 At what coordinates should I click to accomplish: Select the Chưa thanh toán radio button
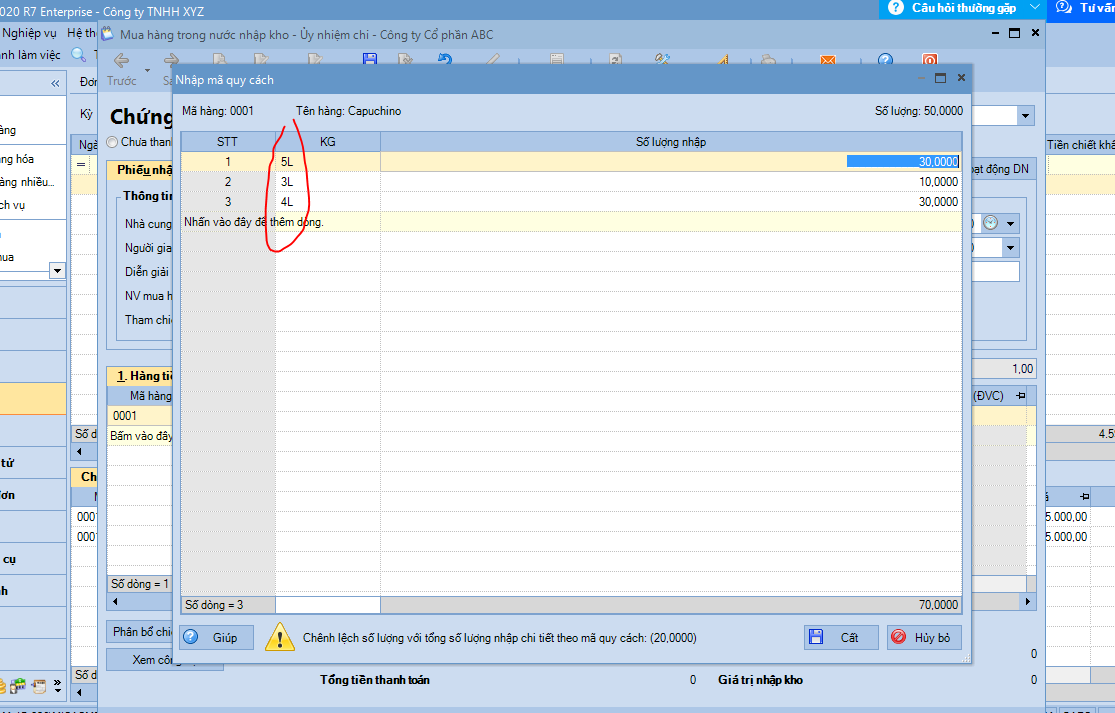tap(112, 142)
